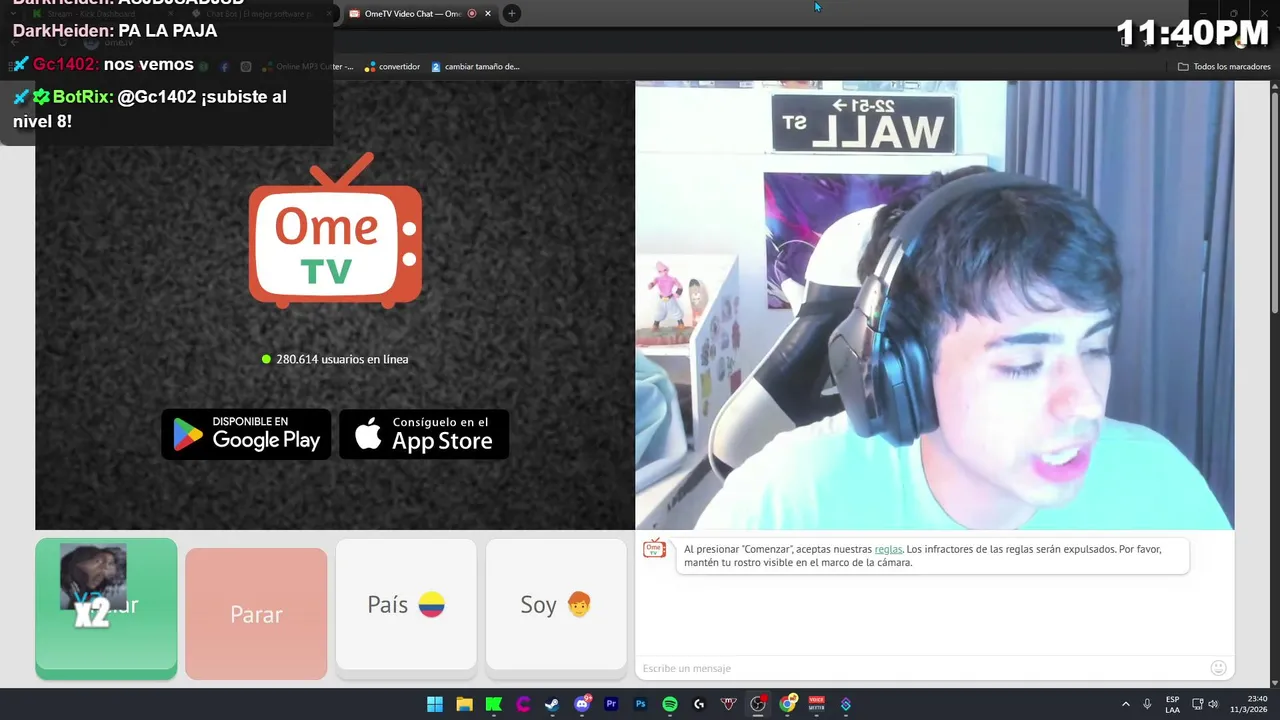This screenshot has height=720, width=1280.
Task: Click the local webcam video feed
Action: pyautogui.click(x=934, y=305)
